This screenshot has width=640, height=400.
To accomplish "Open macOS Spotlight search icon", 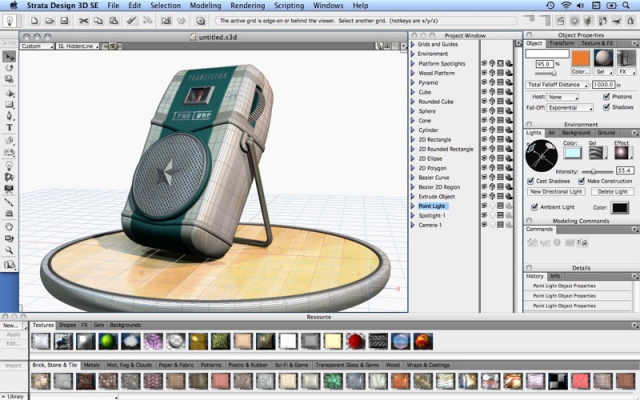I will pos(626,5).
